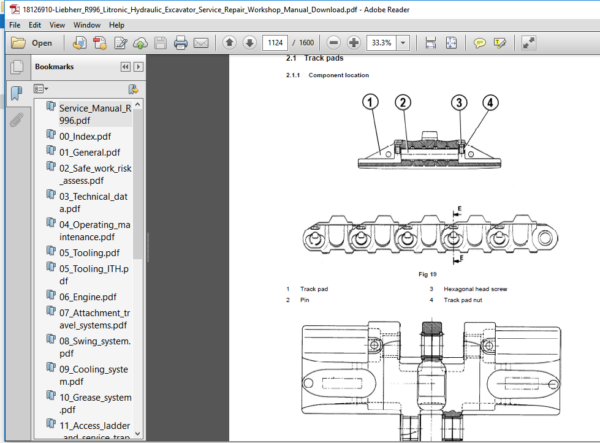Screen dimensions: 600x443
Task: Click legend text 'Track pad nut'
Action: pos(463,300)
